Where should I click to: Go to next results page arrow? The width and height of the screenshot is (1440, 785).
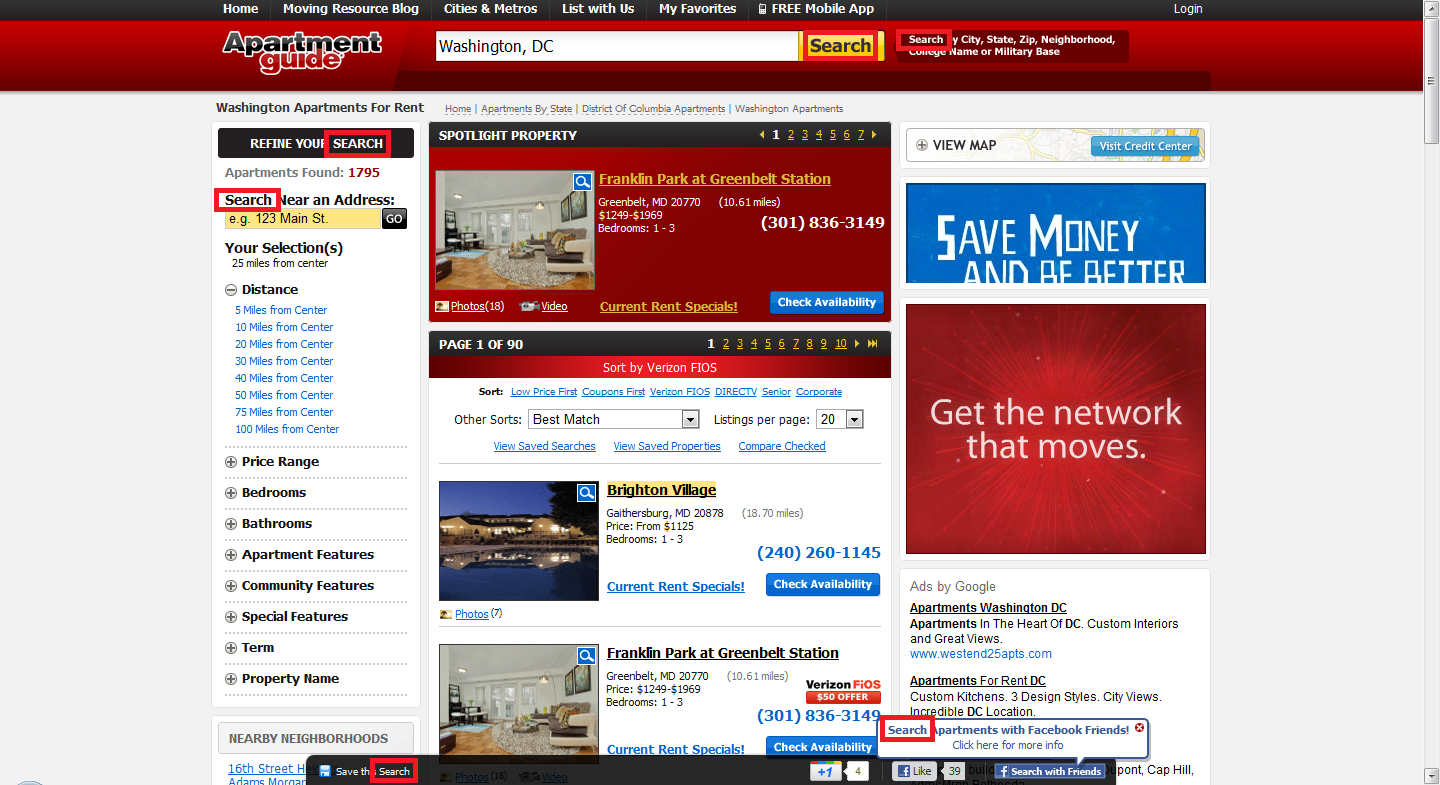tap(857, 344)
